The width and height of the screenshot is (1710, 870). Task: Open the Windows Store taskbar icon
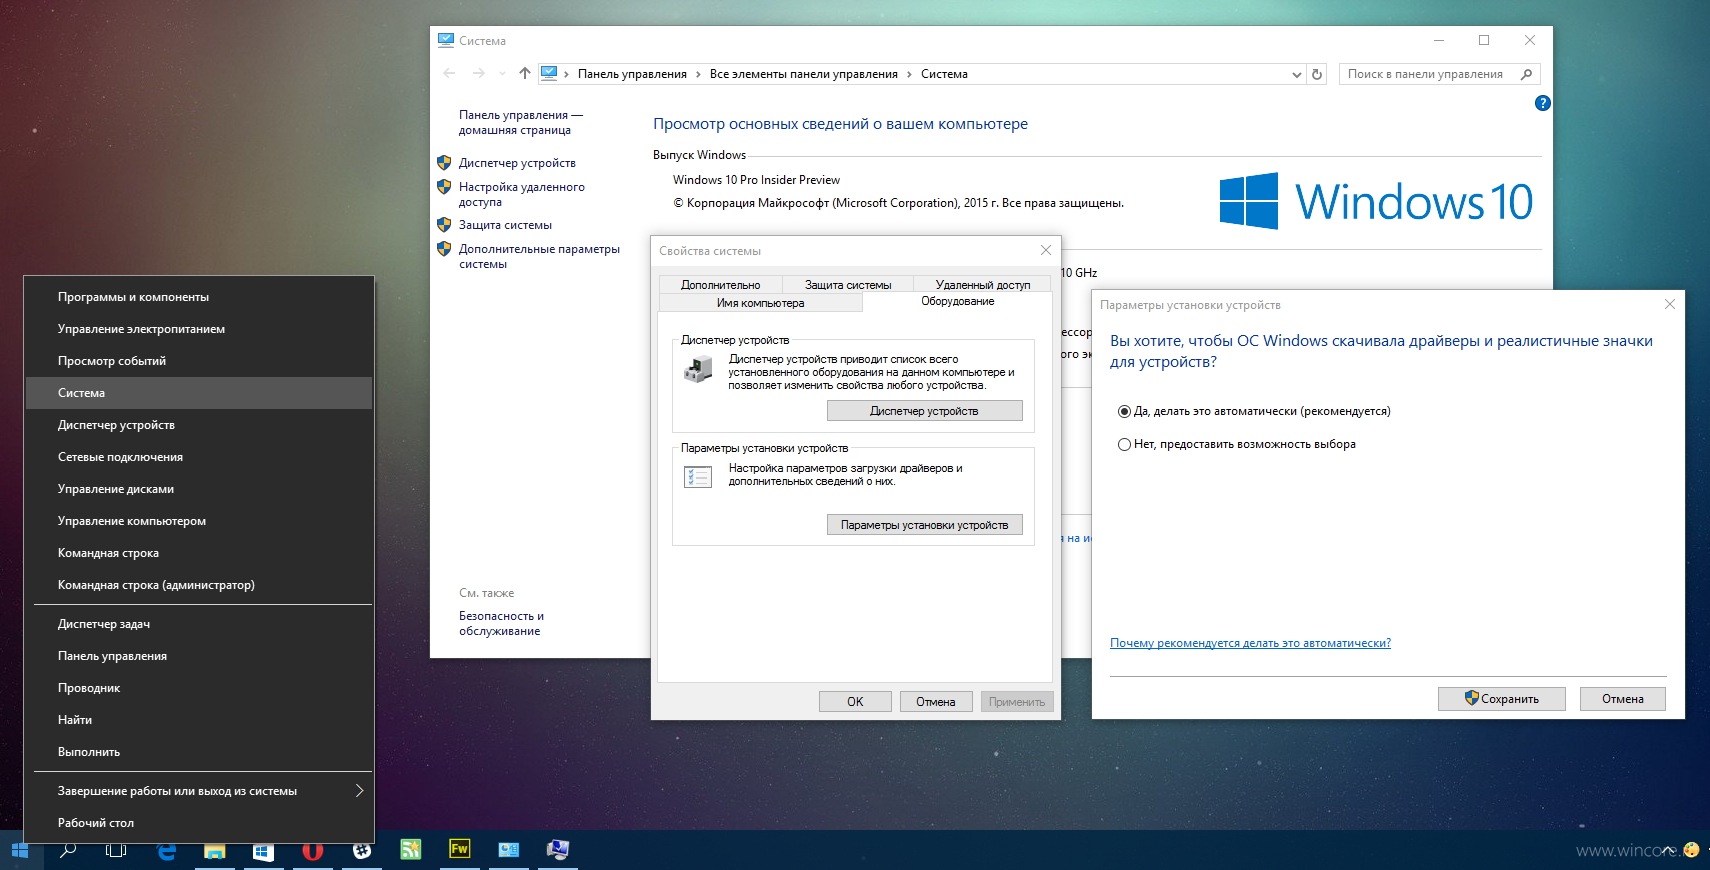coord(263,850)
